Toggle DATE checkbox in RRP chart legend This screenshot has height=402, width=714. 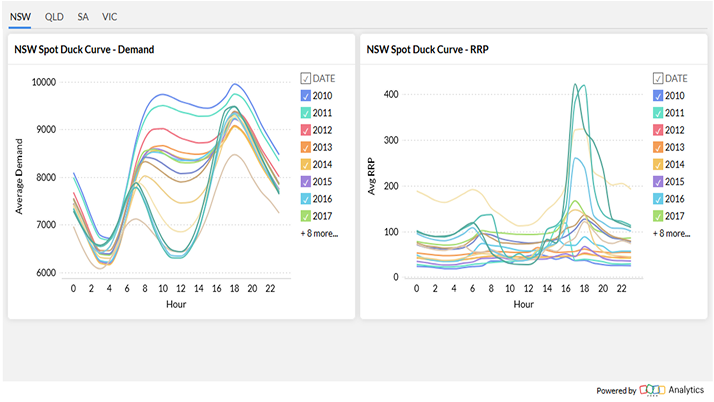click(657, 78)
